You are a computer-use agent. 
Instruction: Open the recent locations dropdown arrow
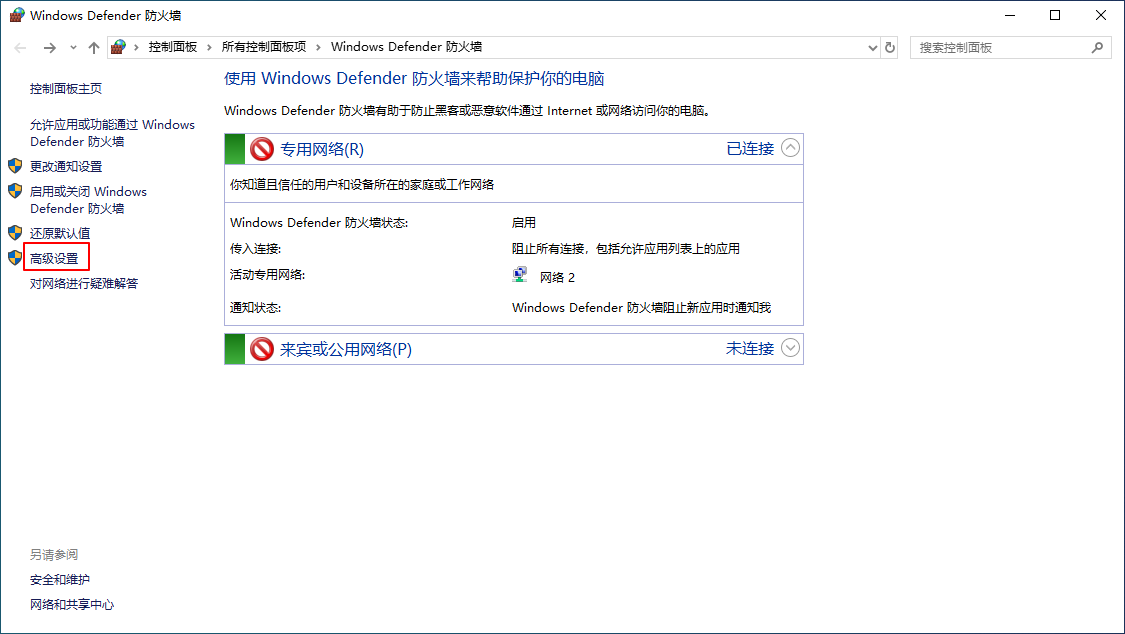pyautogui.click(x=73, y=48)
